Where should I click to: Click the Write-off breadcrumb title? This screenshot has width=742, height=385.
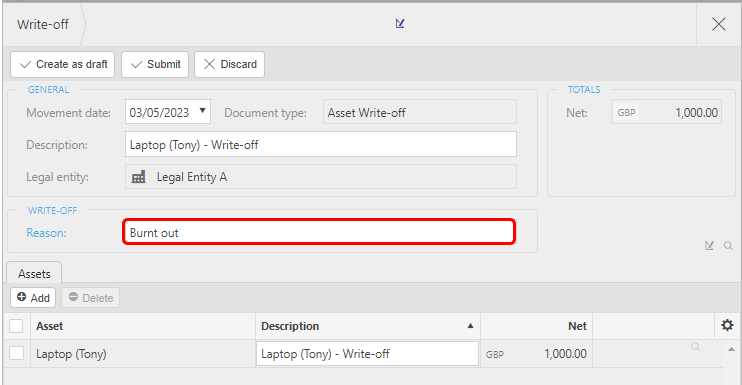43,25
